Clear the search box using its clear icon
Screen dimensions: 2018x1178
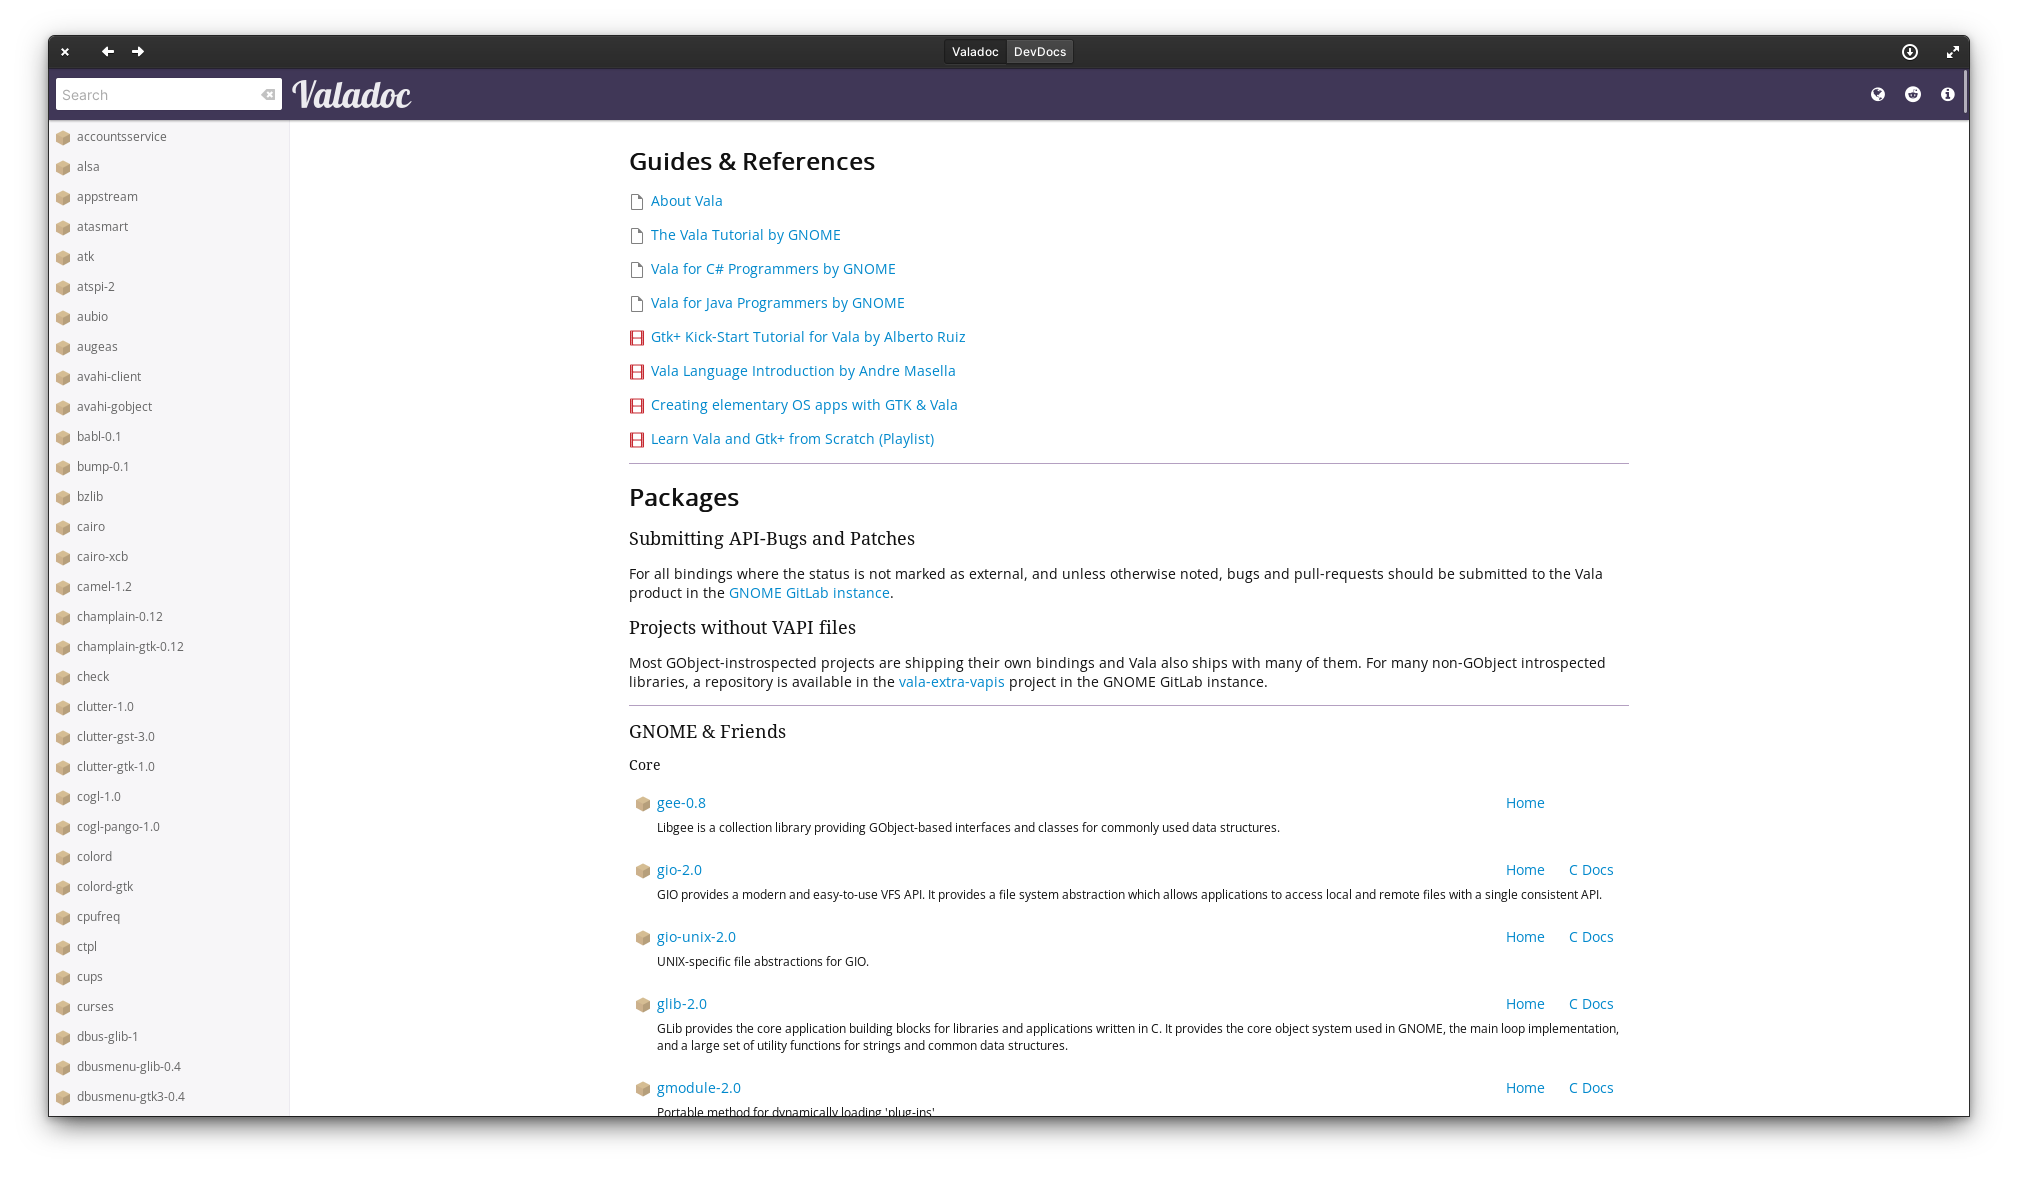[266, 94]
